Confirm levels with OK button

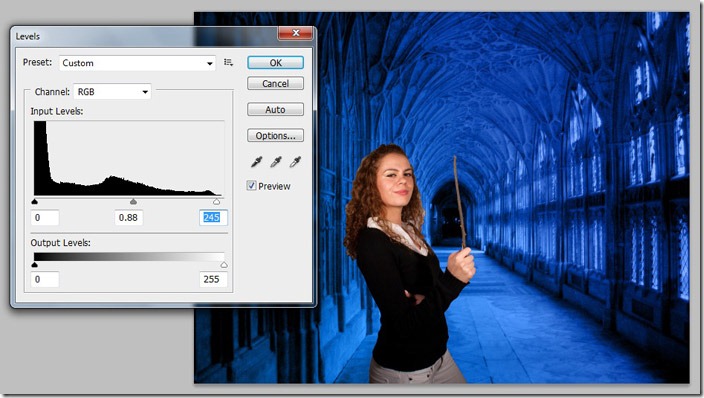275,63
